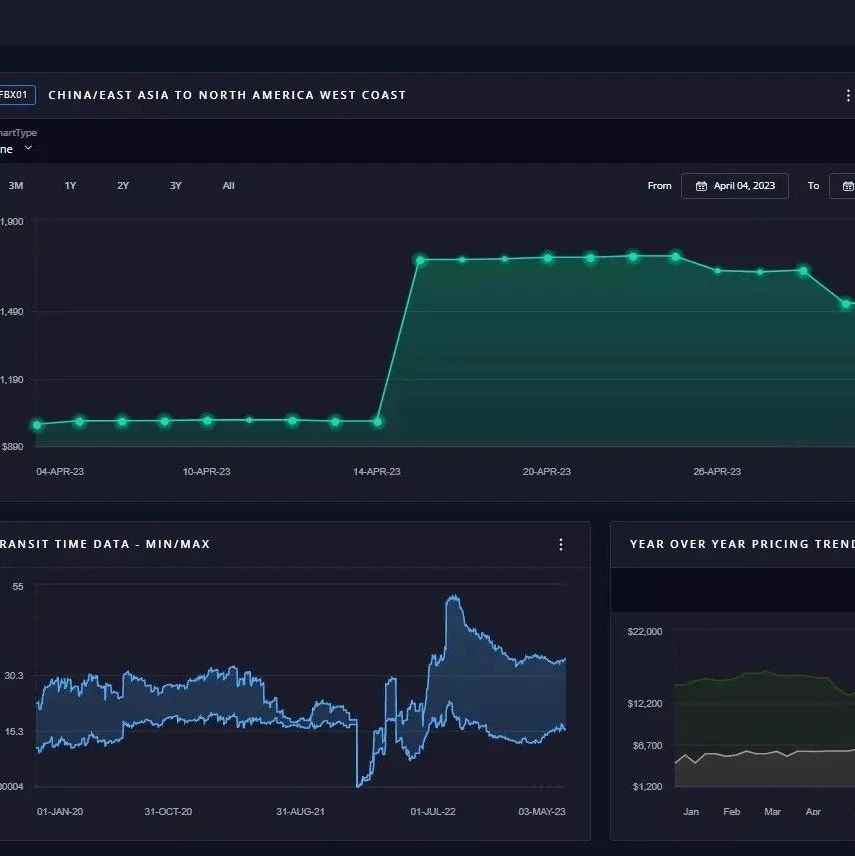Click the 55 value on transit y-axis
This screenshot has height=856, width=855.
[18, 586]
